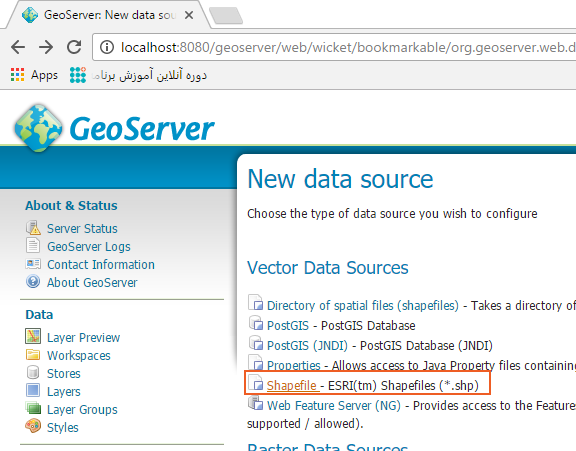Open the Chrome Apps grid shortcut
Screen dimensions: 576x451
34,75
